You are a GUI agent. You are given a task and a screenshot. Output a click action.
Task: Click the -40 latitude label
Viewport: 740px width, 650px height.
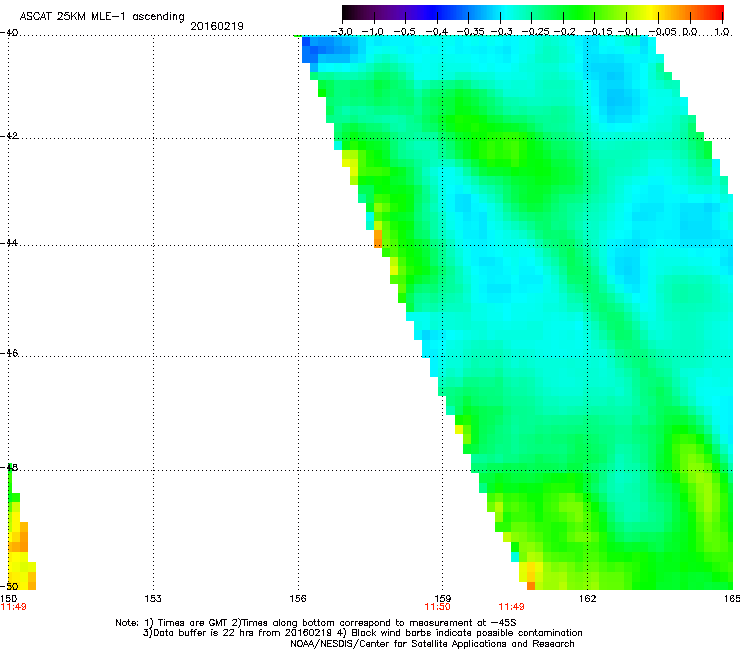coord(9,33)
